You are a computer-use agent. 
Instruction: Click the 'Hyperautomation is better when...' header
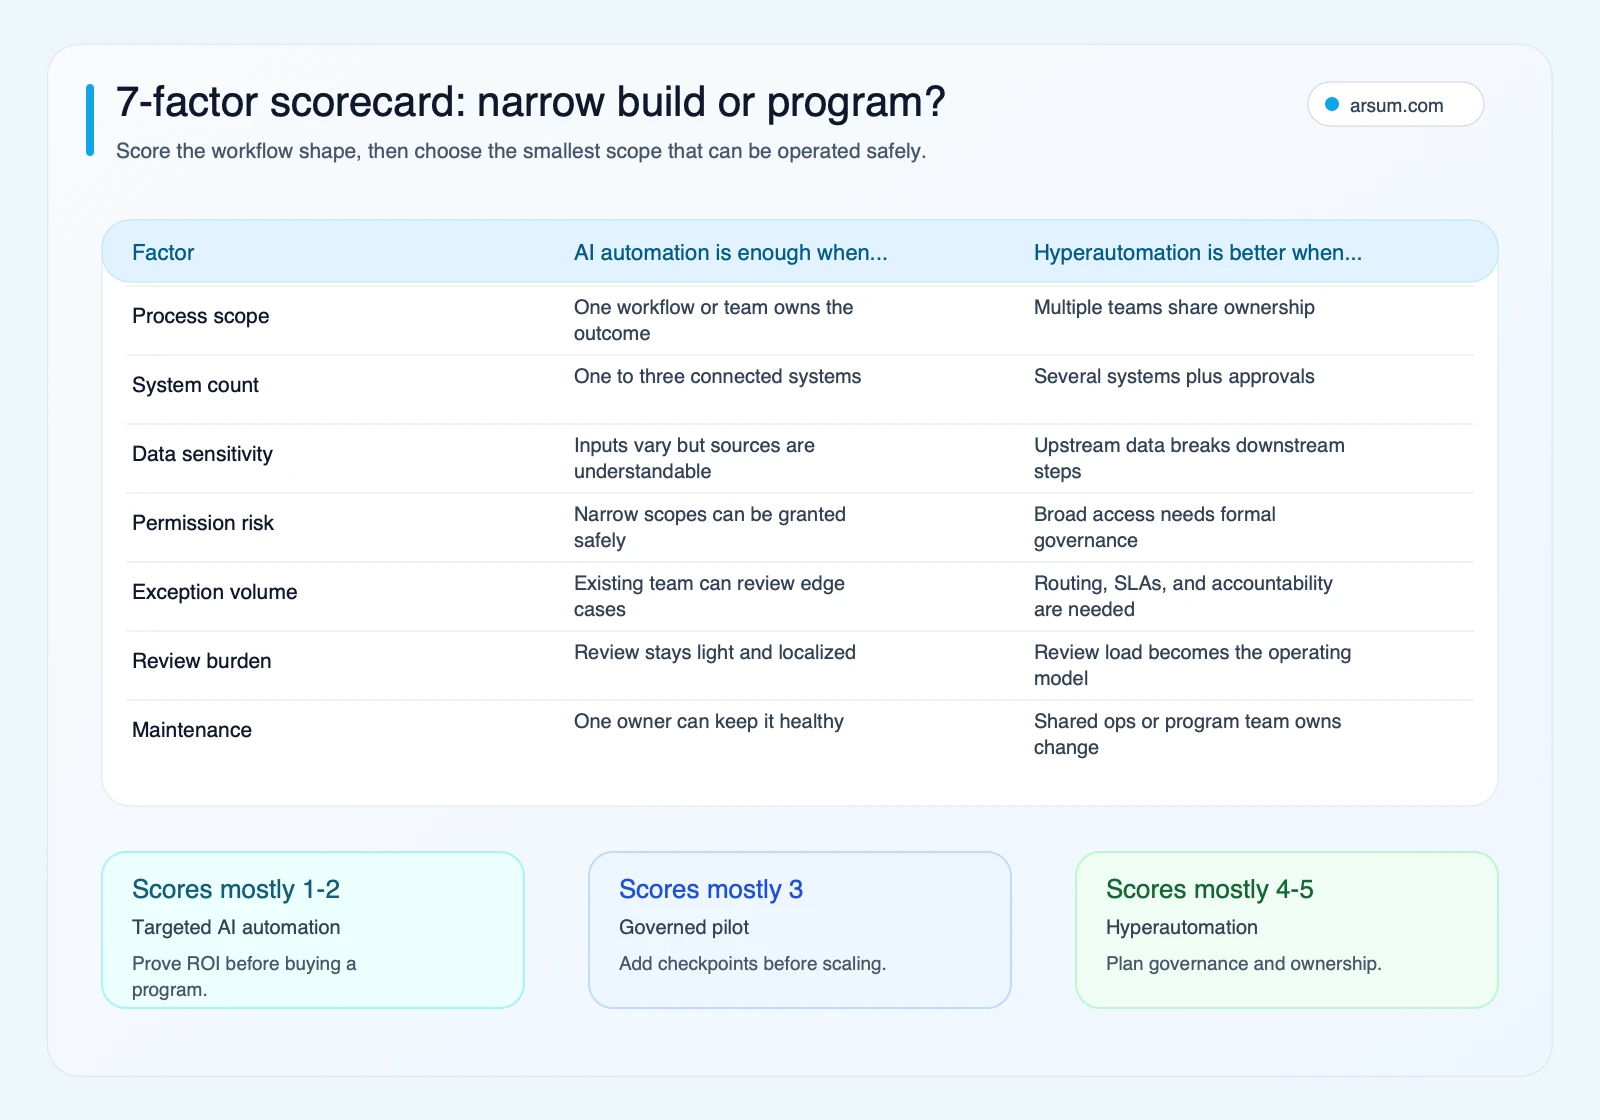coord(1198,253)
